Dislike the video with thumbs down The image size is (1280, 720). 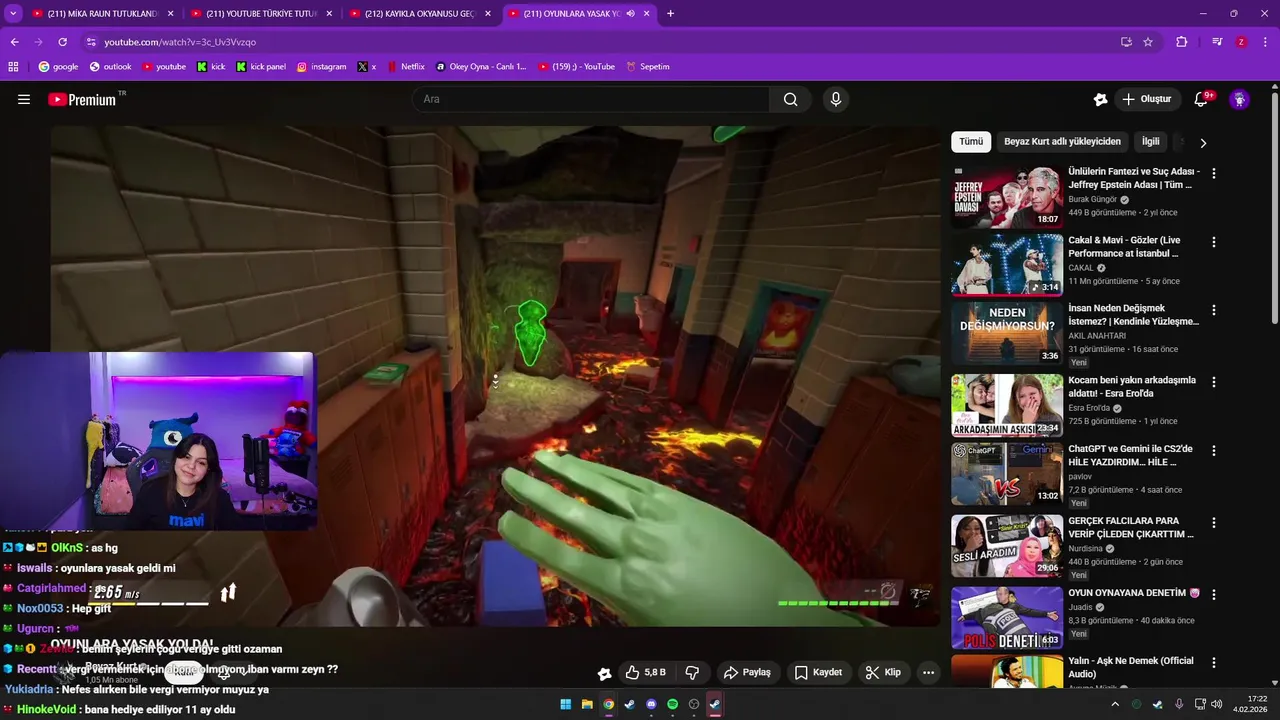[691, 672]
